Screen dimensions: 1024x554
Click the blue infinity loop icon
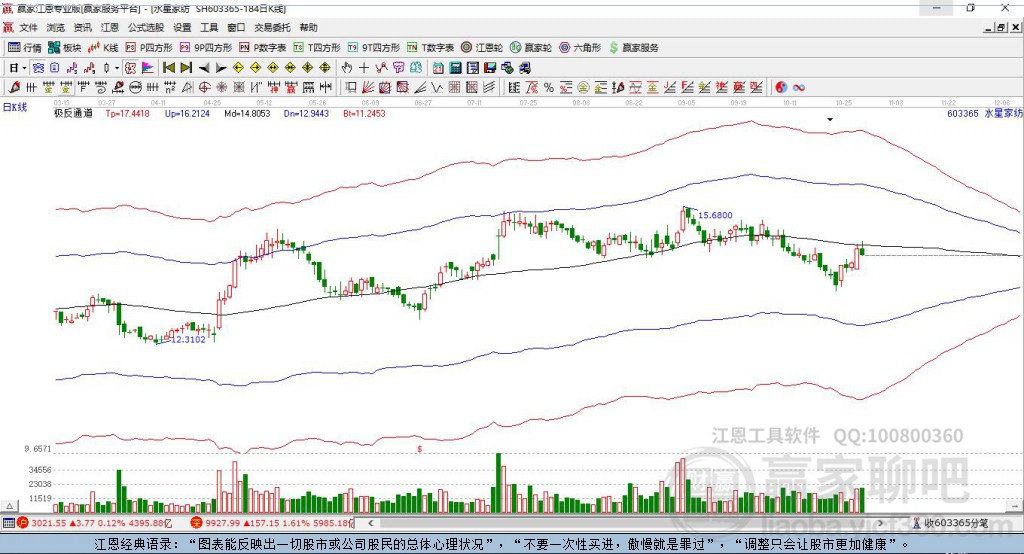click(x=799, y=88)
